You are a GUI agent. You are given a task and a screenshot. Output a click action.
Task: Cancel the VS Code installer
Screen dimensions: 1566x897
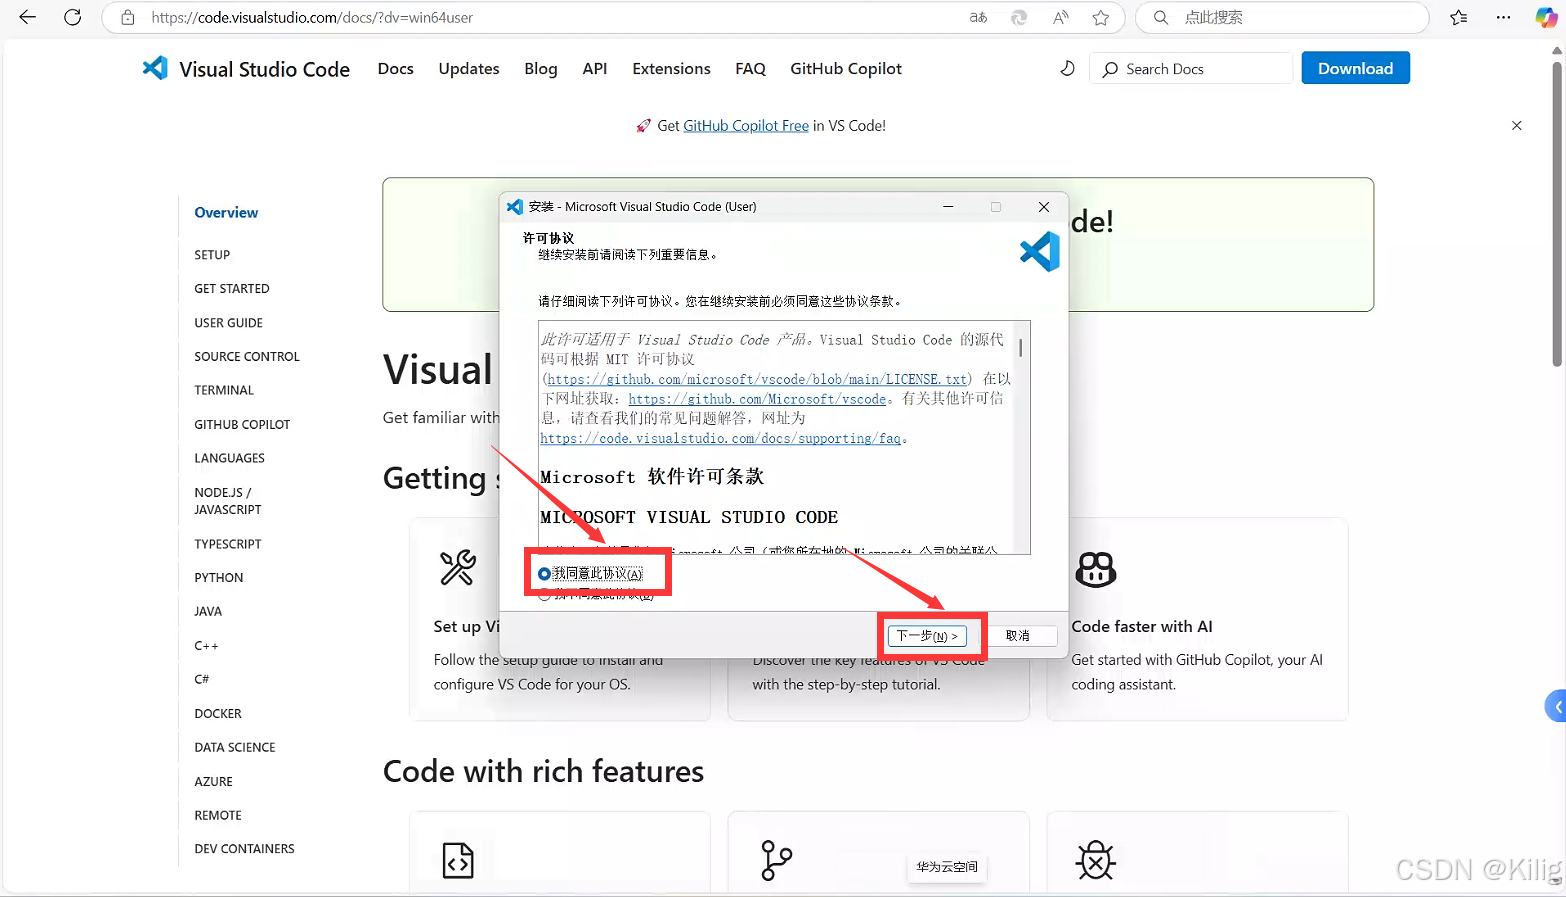click(1018, 636)
